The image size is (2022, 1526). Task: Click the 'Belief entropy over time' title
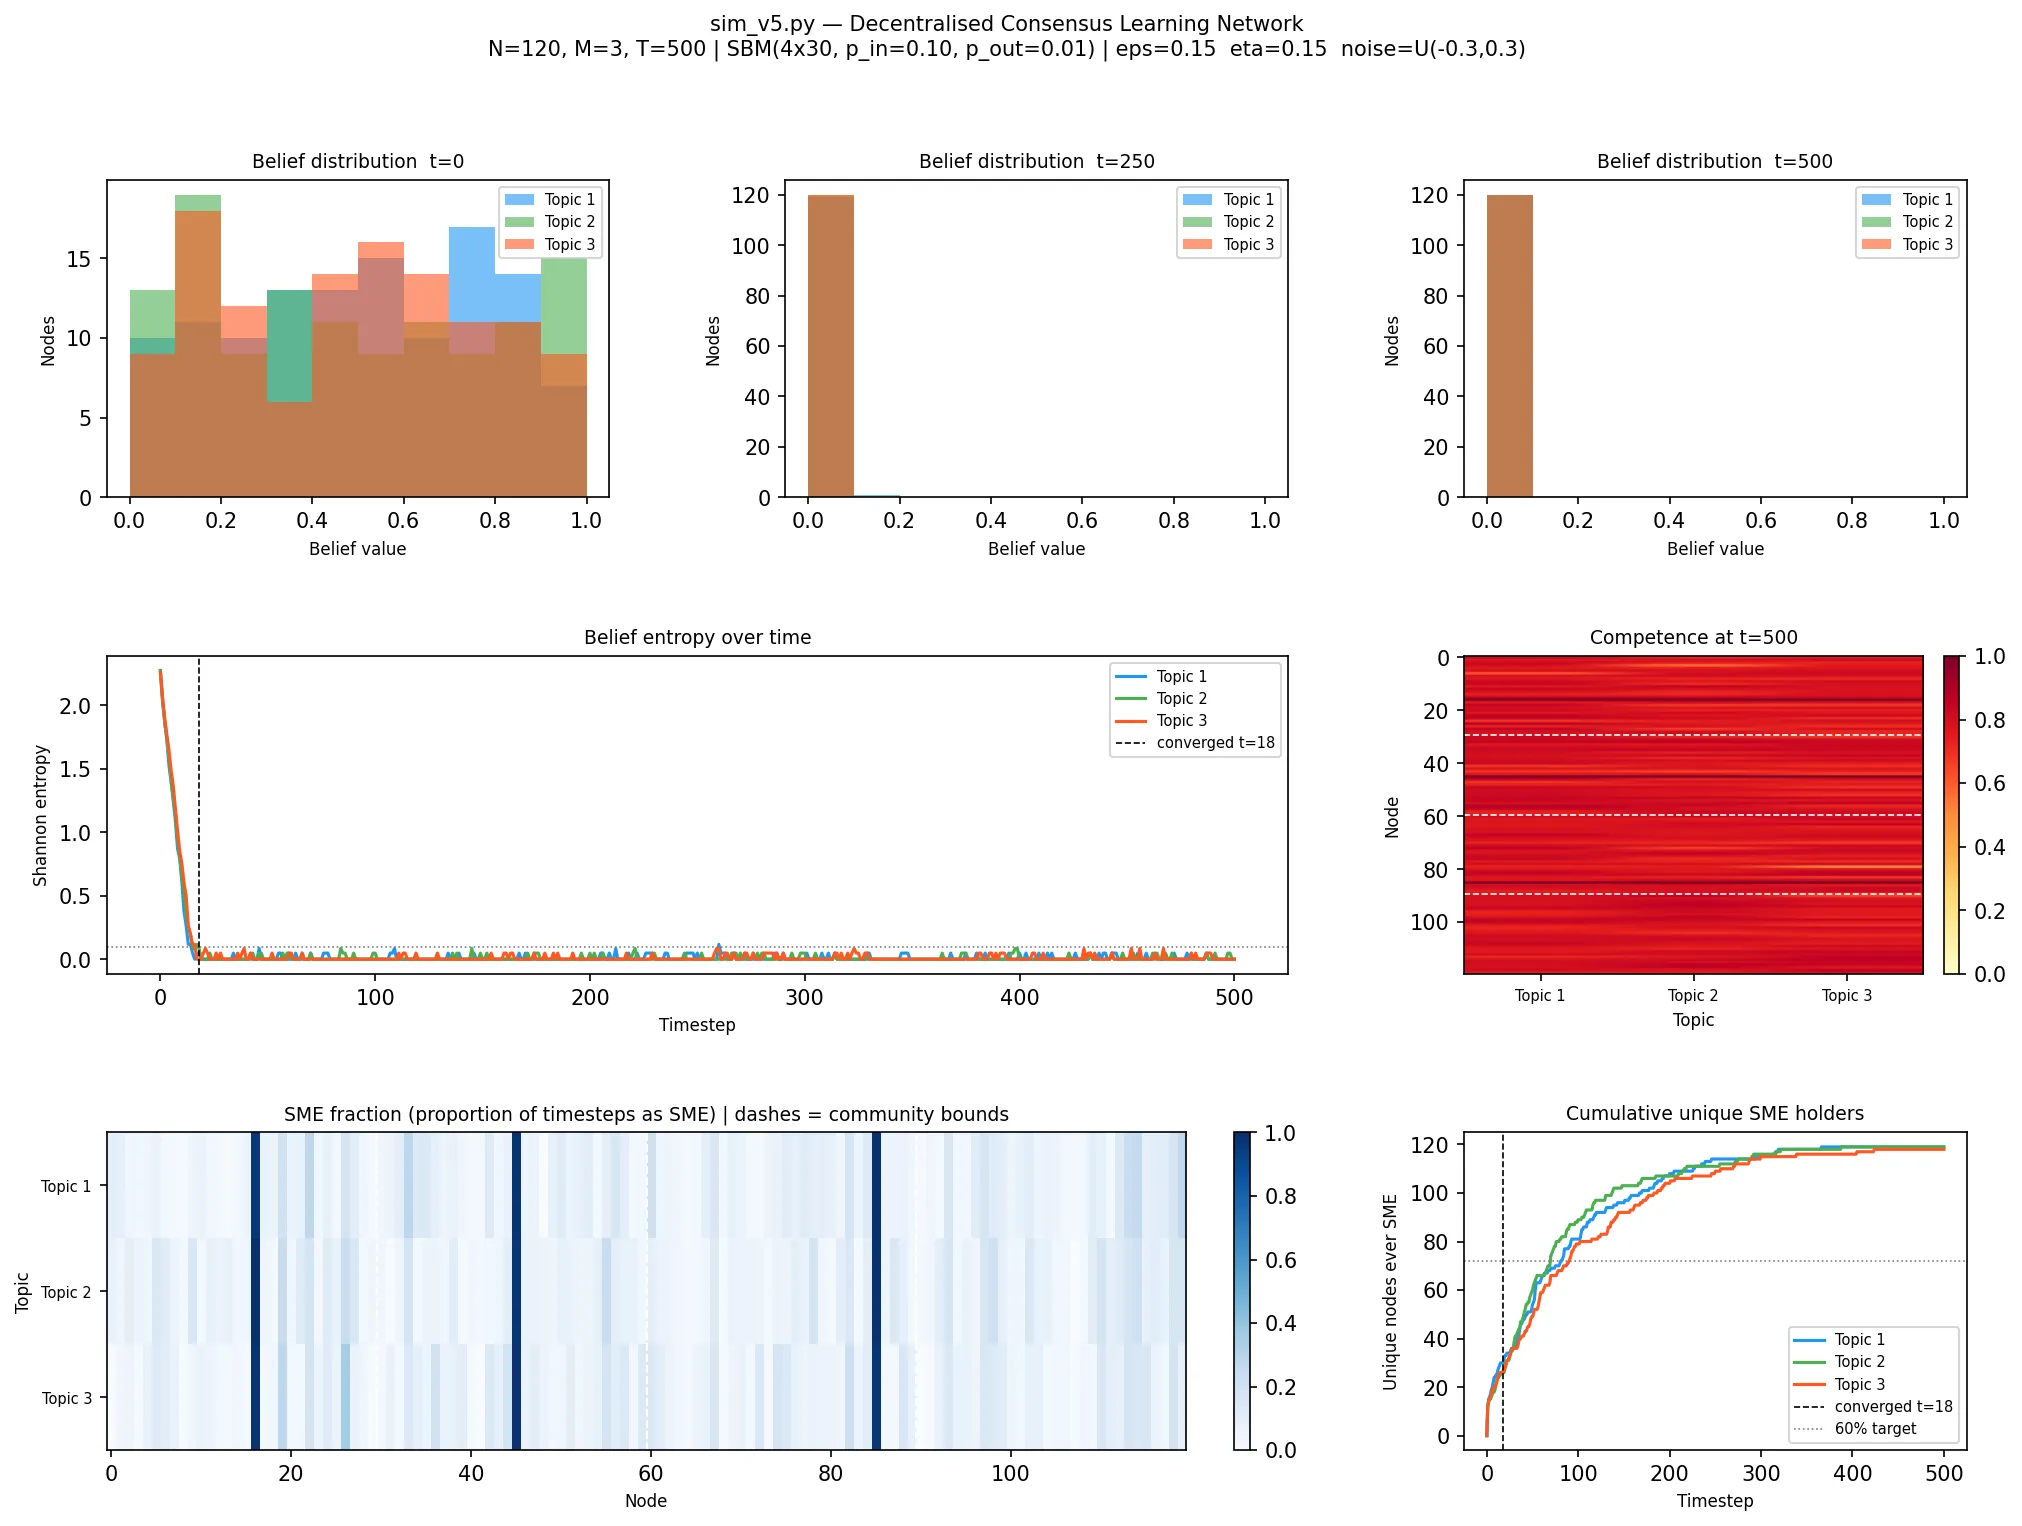[x=697, y=637]
